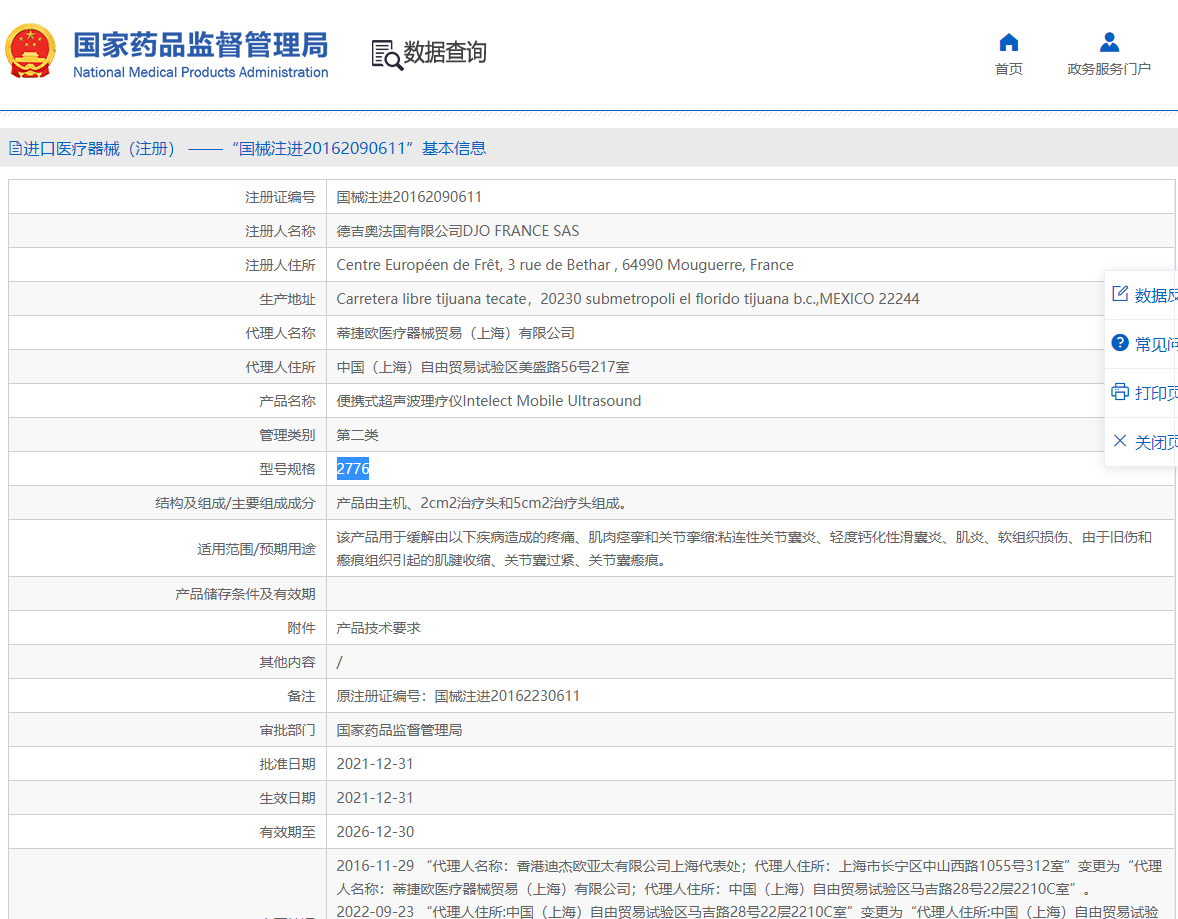Click the slash value in 其他内容 row
This screenshot has width=1178, height=919.
click(340, 662)
